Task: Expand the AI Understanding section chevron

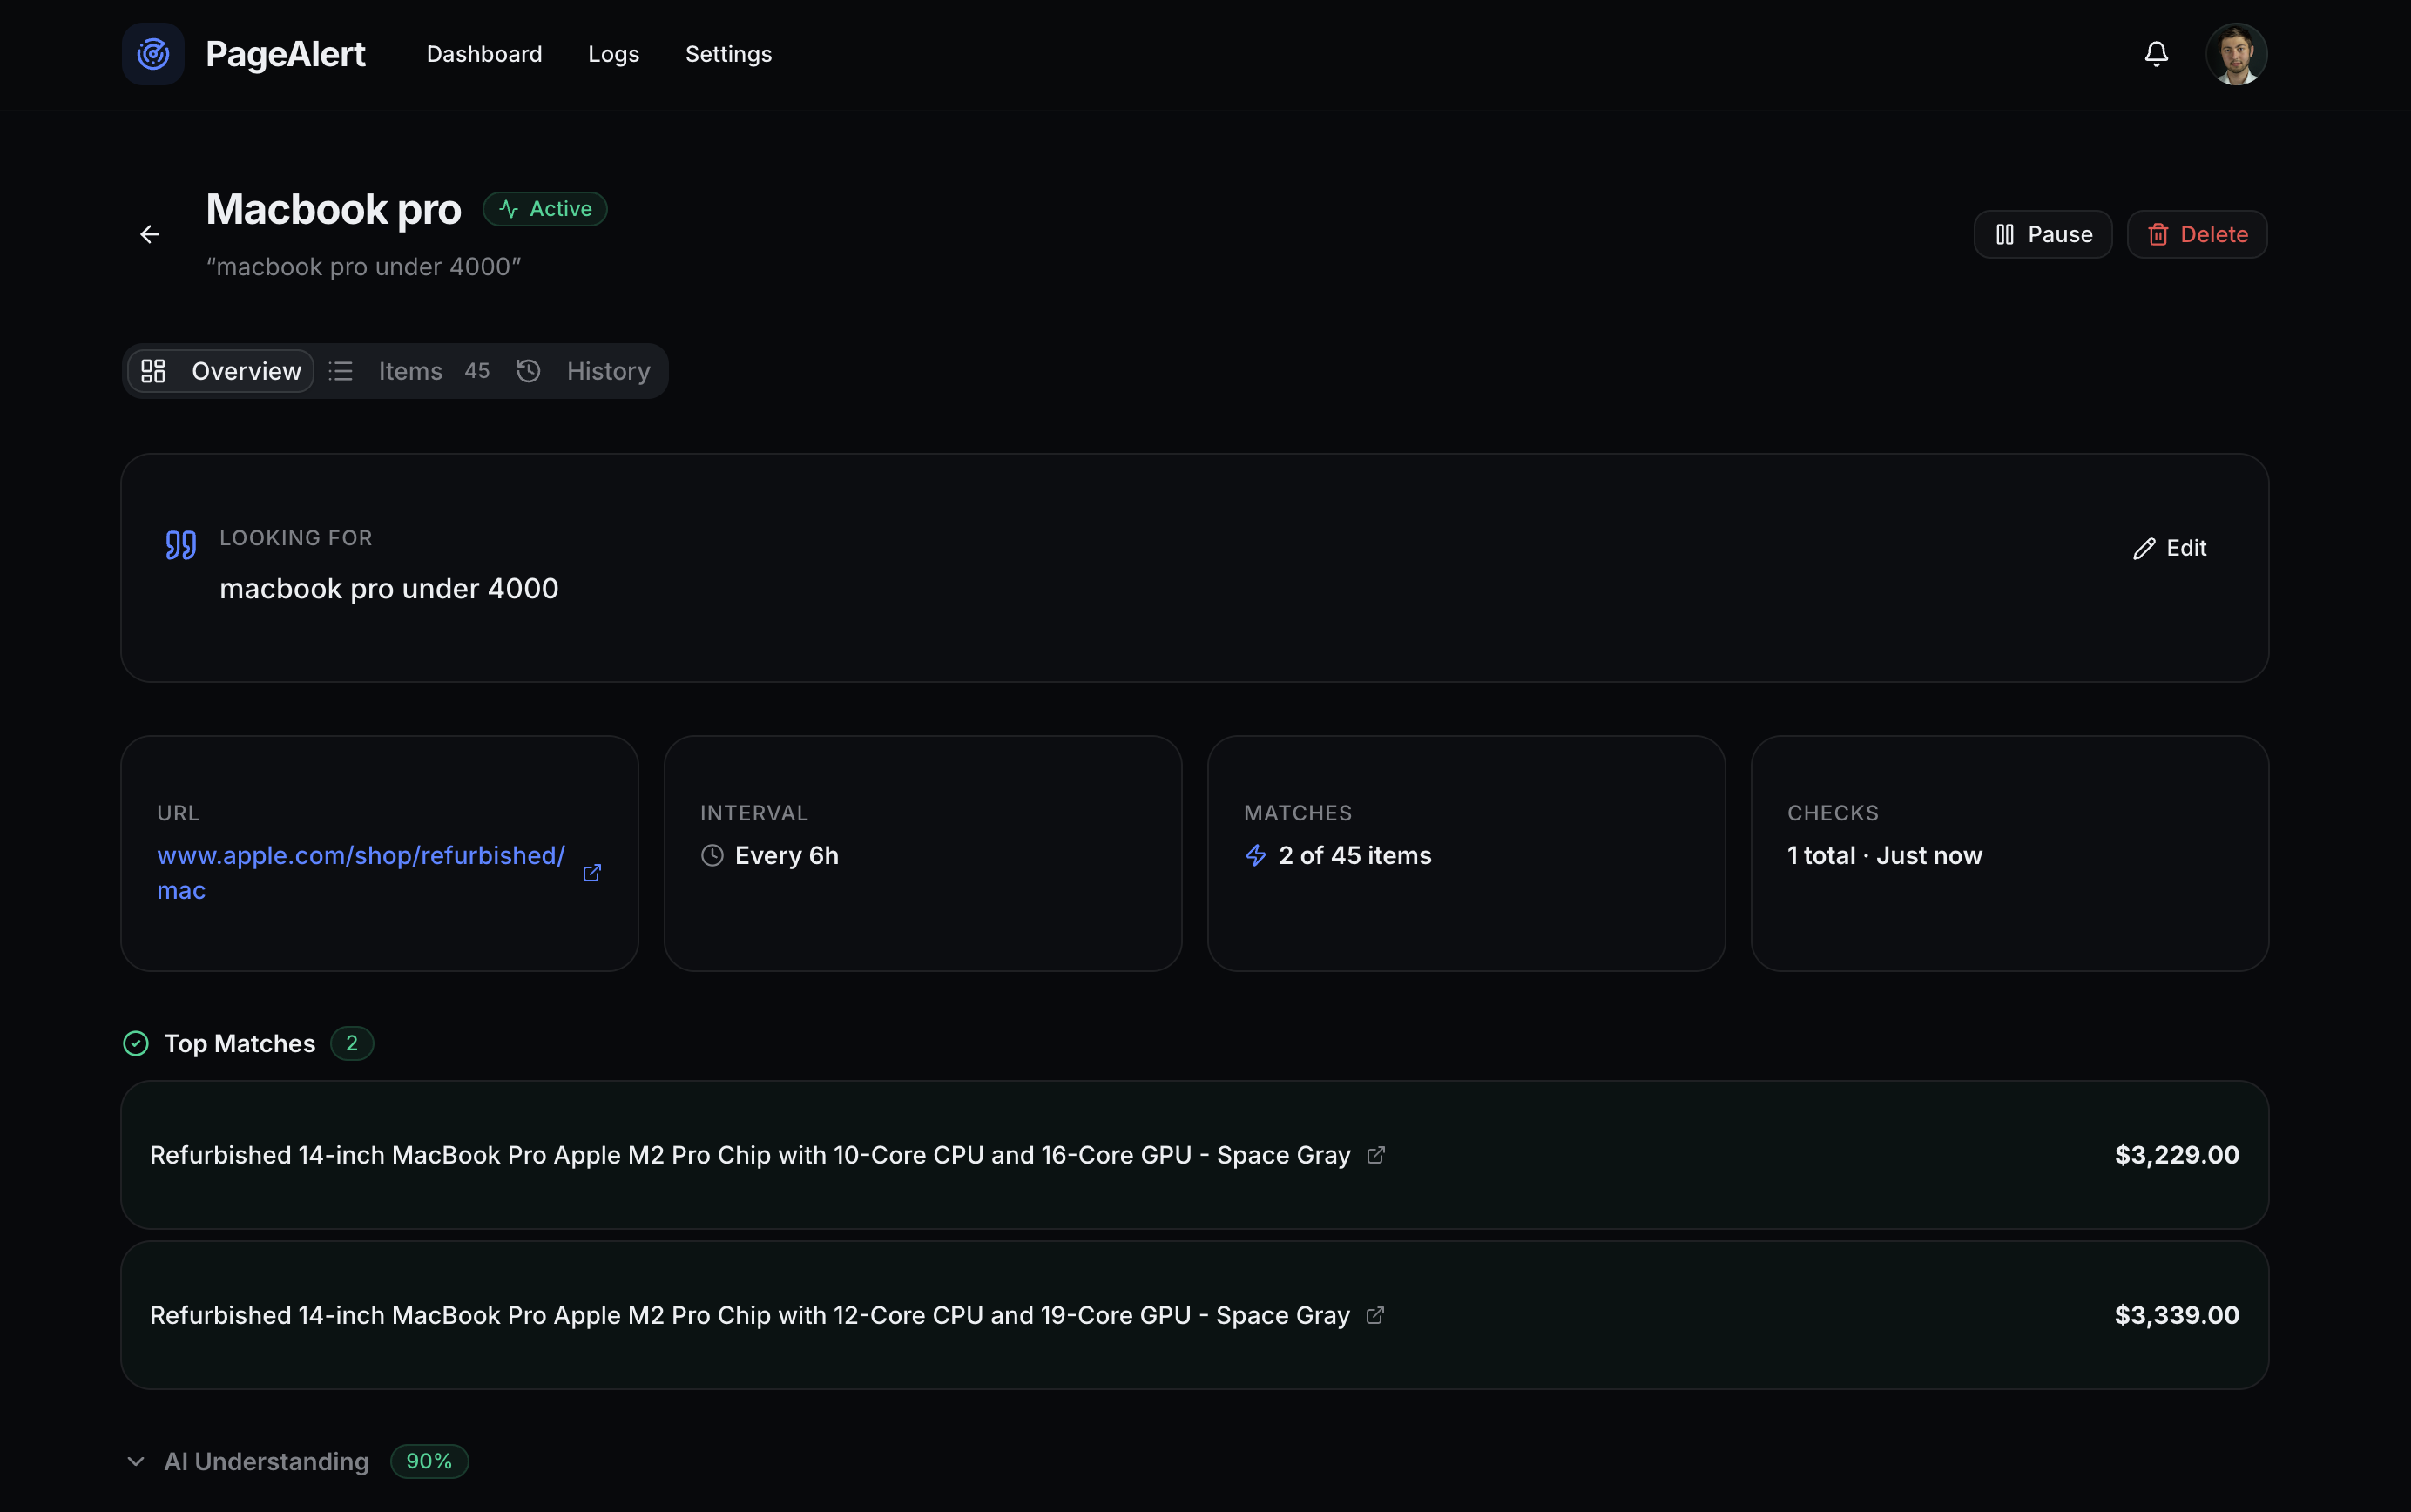Action: coord(136,1461)
